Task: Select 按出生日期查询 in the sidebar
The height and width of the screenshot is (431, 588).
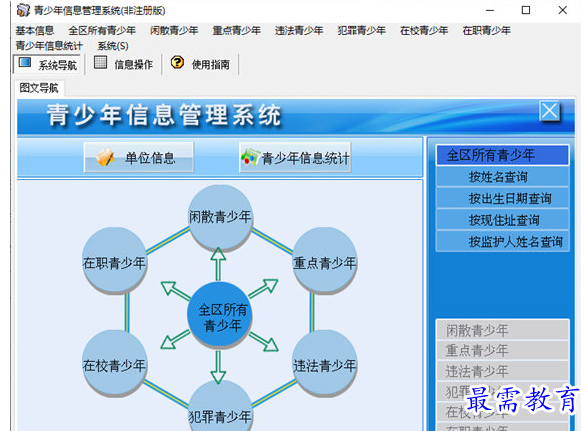Action: pyautogui.click(x=502, y=198)
